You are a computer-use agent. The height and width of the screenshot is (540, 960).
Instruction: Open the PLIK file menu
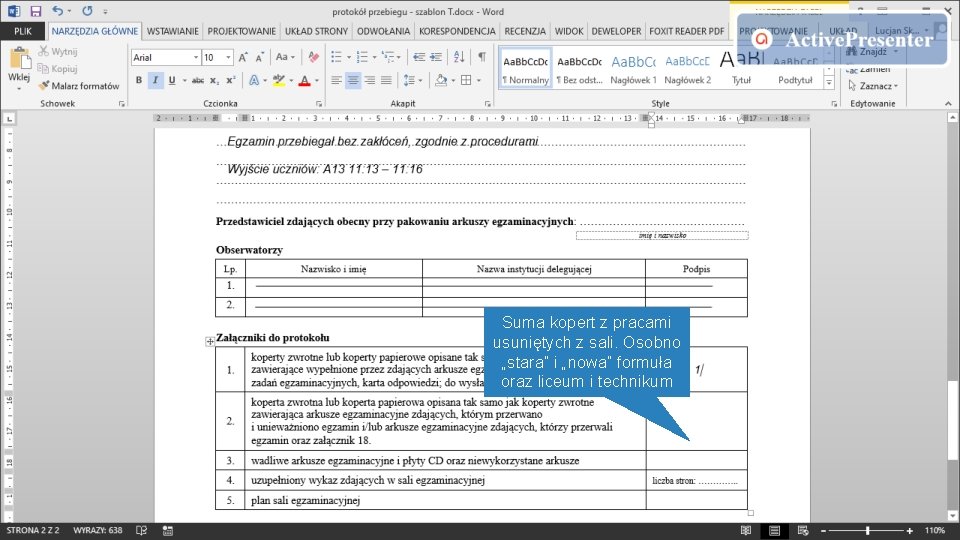click(23, 31)
